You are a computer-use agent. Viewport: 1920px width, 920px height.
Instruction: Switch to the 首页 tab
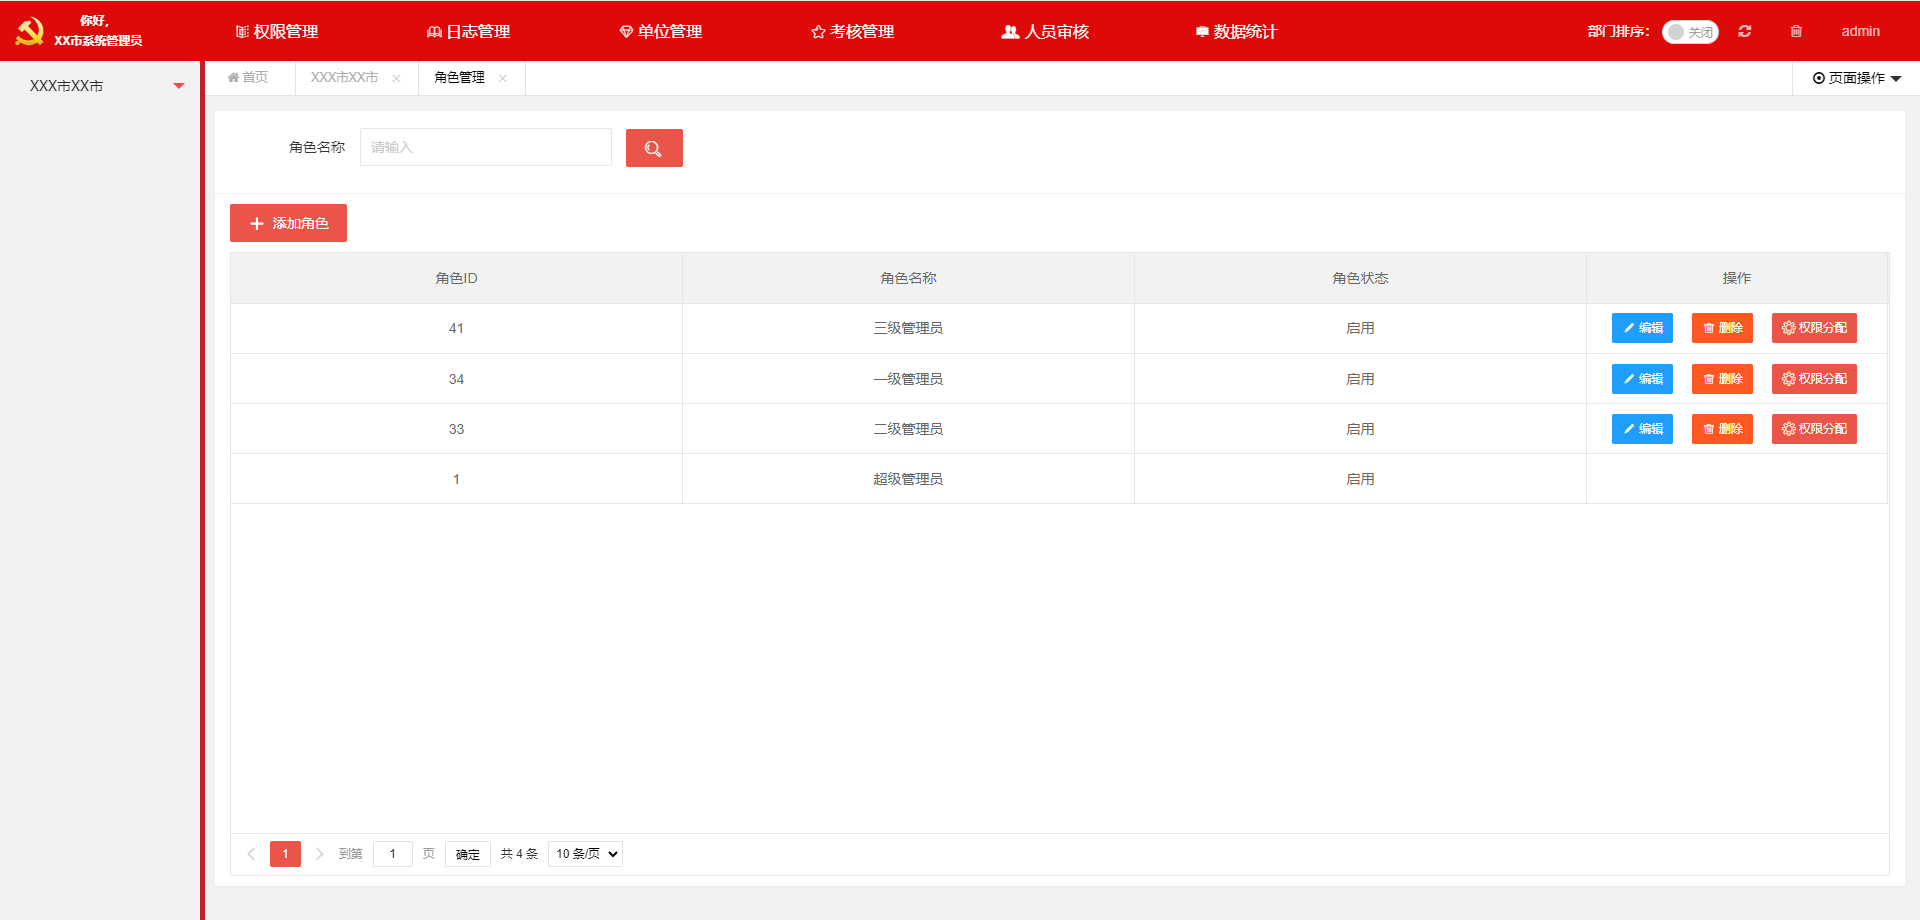click(248, 78)
